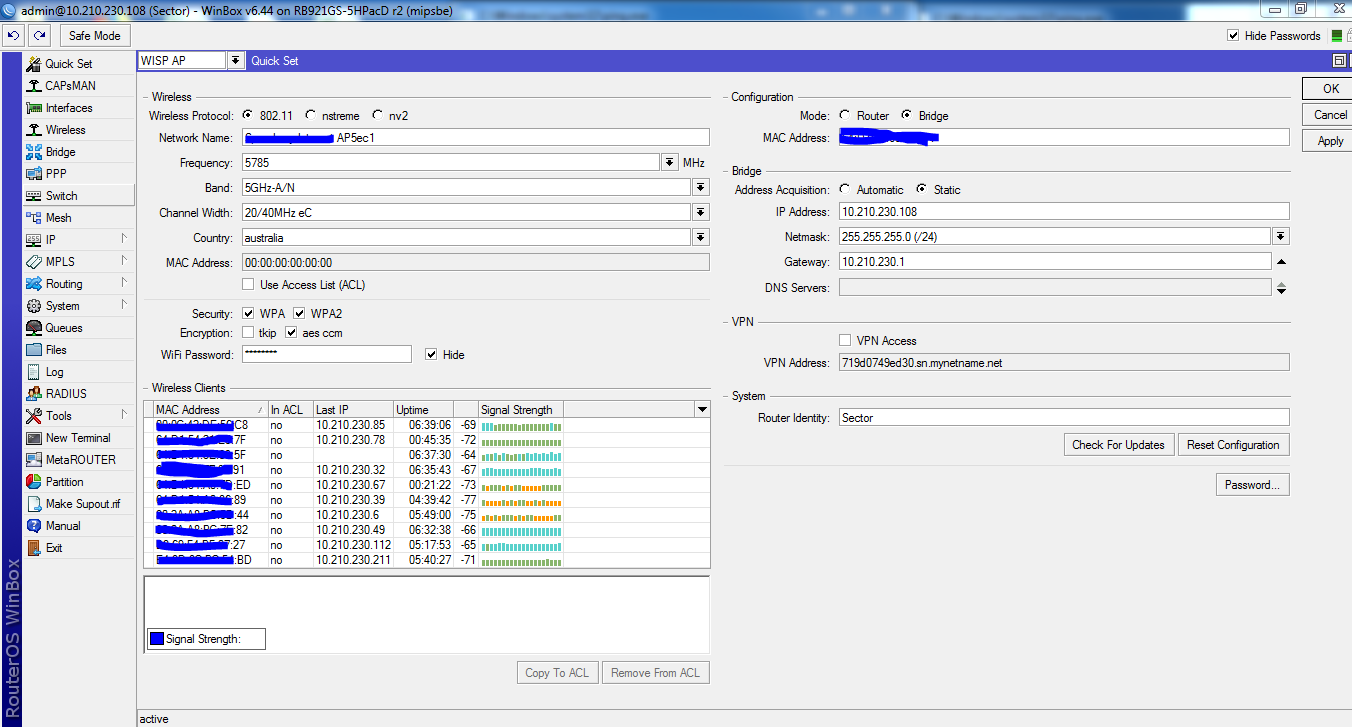Click the DNS Servers expand arrows
Image resolution: width=1352 pixels, height=727 pixels.
pos(1281,288)
